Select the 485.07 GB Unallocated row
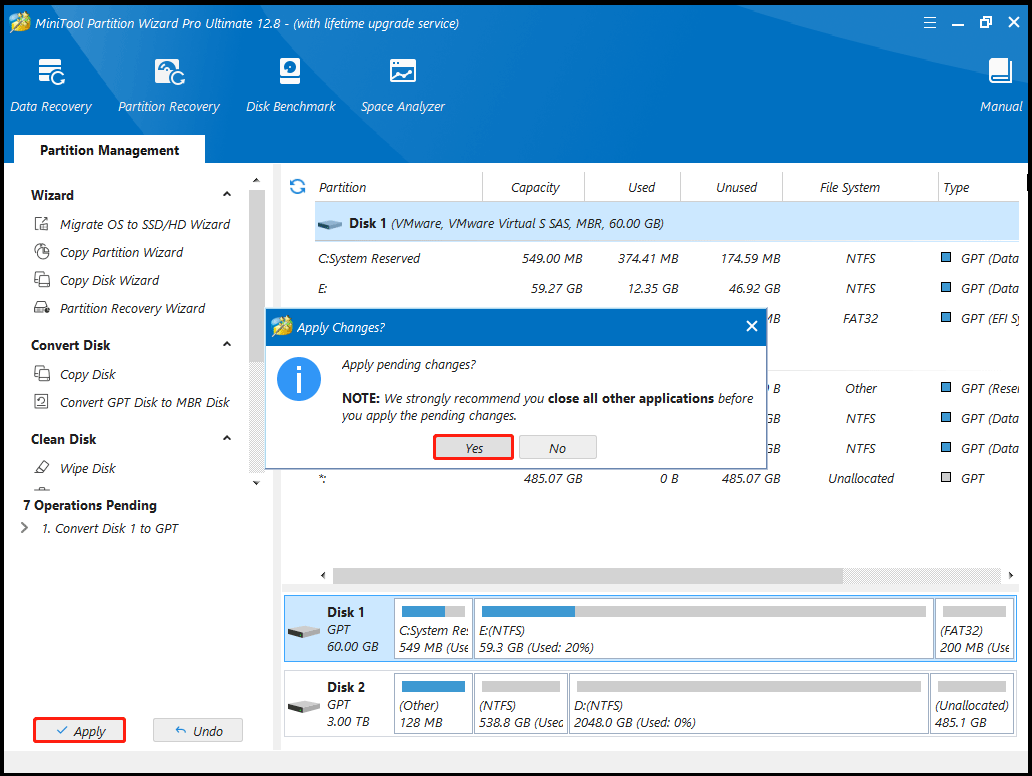The image size is (1032, 776). pyautogui.click(x=667, y=479)
